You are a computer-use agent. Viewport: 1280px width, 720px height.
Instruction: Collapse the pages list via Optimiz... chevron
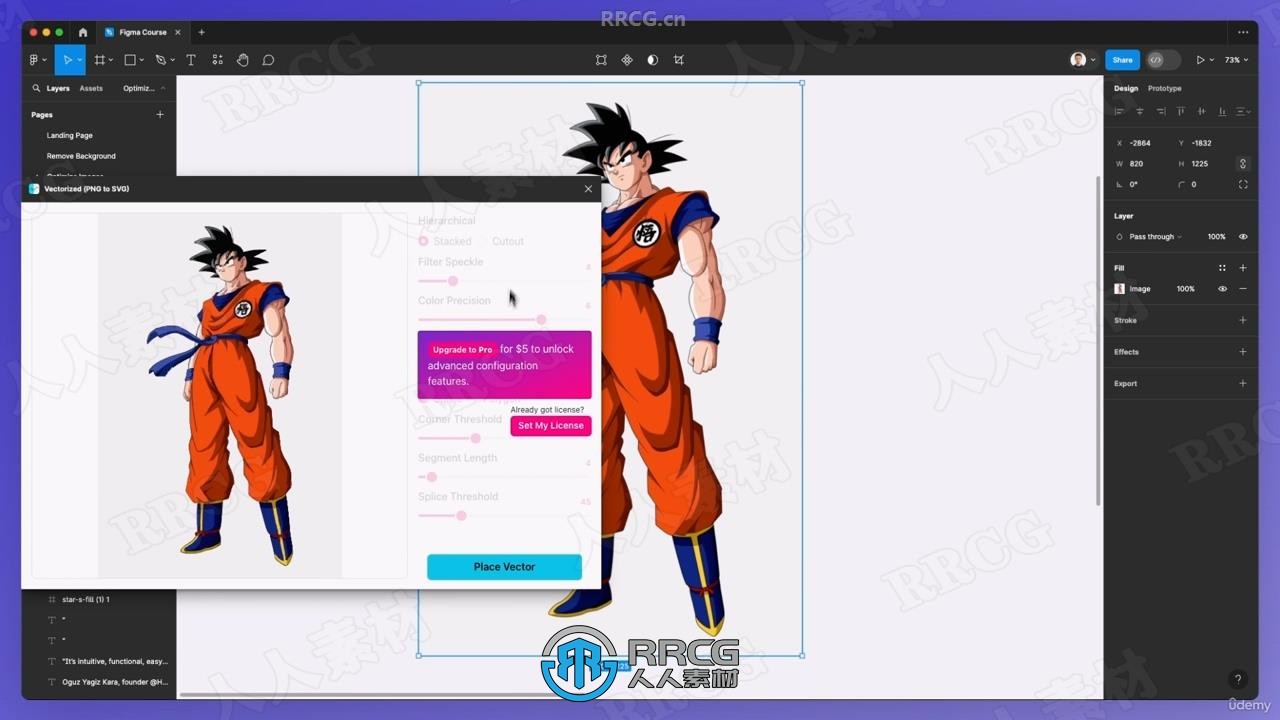(163, 88)
